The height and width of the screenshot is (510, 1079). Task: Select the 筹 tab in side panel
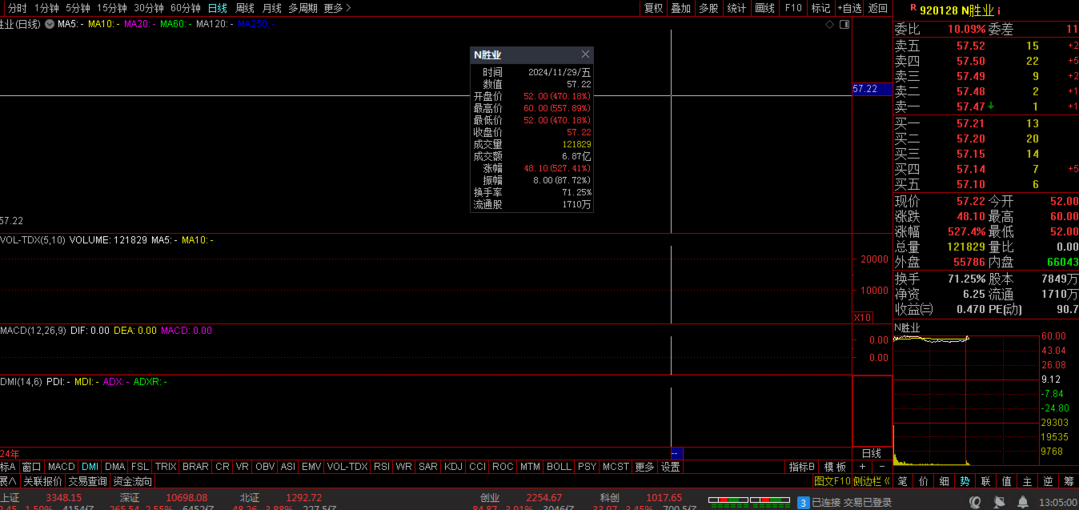pos(1069,480)
